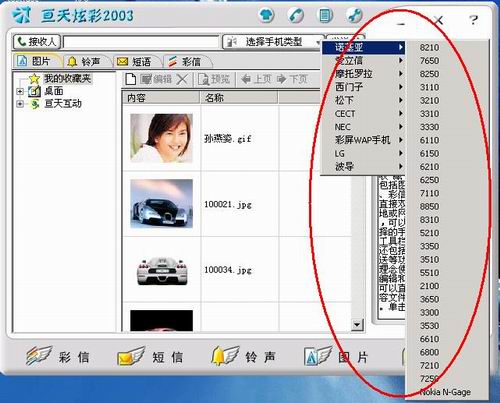
Task: Open the 诺基亚 brand submenu
Action: click(363, 47)
